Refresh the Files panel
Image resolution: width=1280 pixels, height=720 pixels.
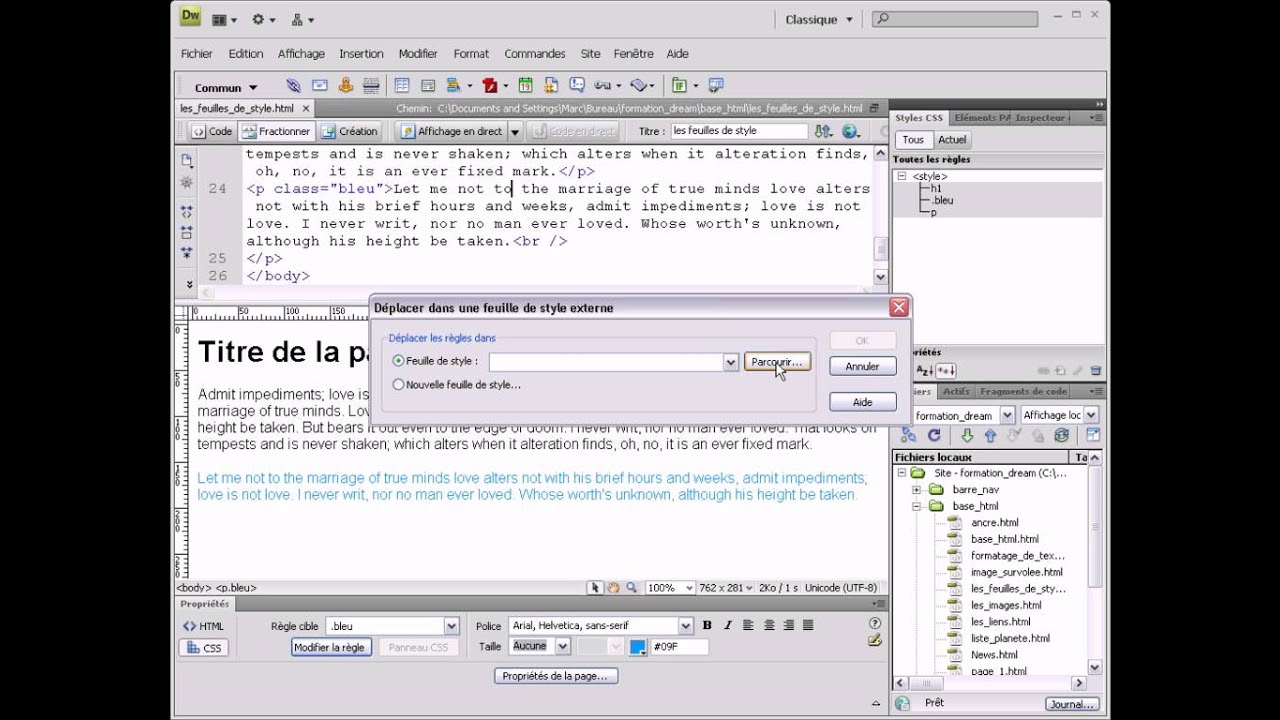click(x=934, y=436)
